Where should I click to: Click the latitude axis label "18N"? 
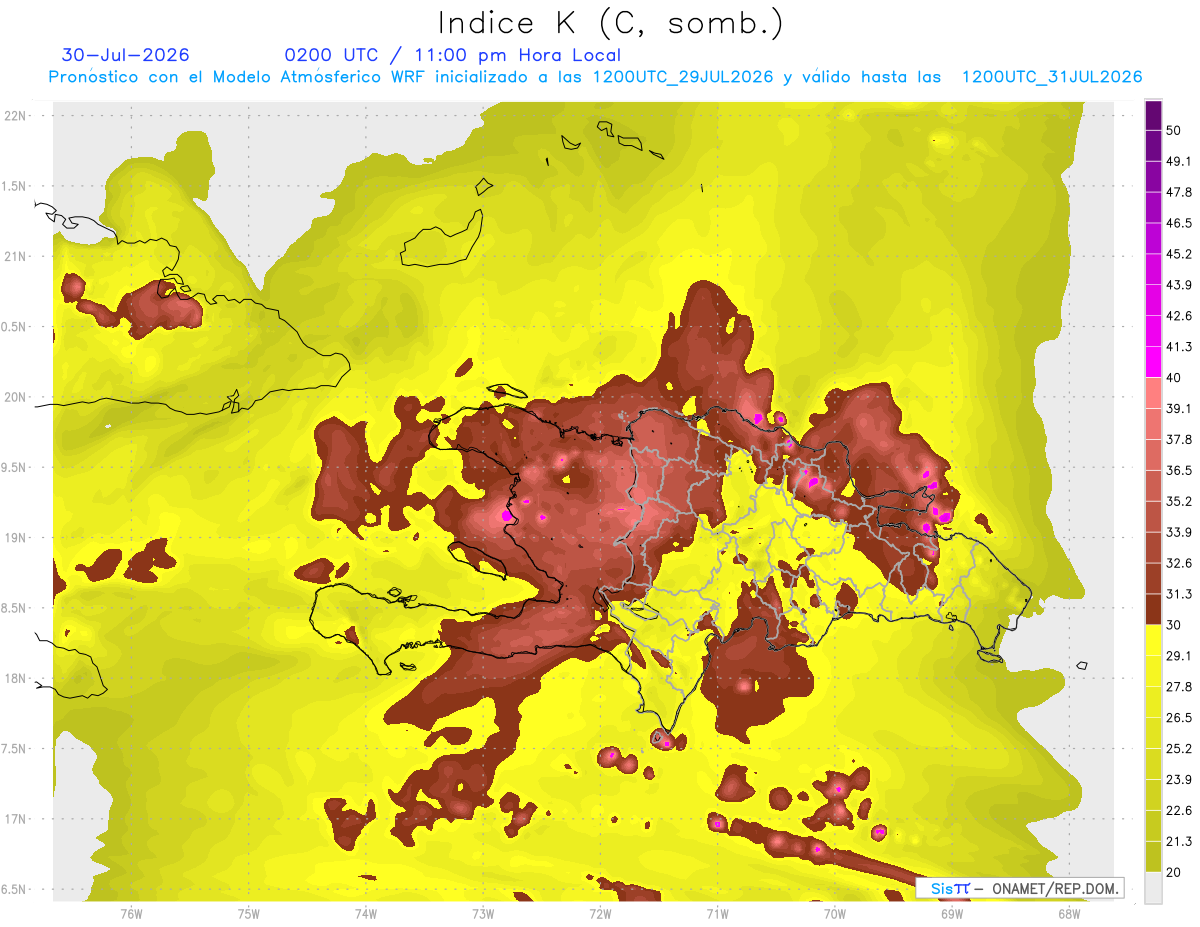pos(16,679)
